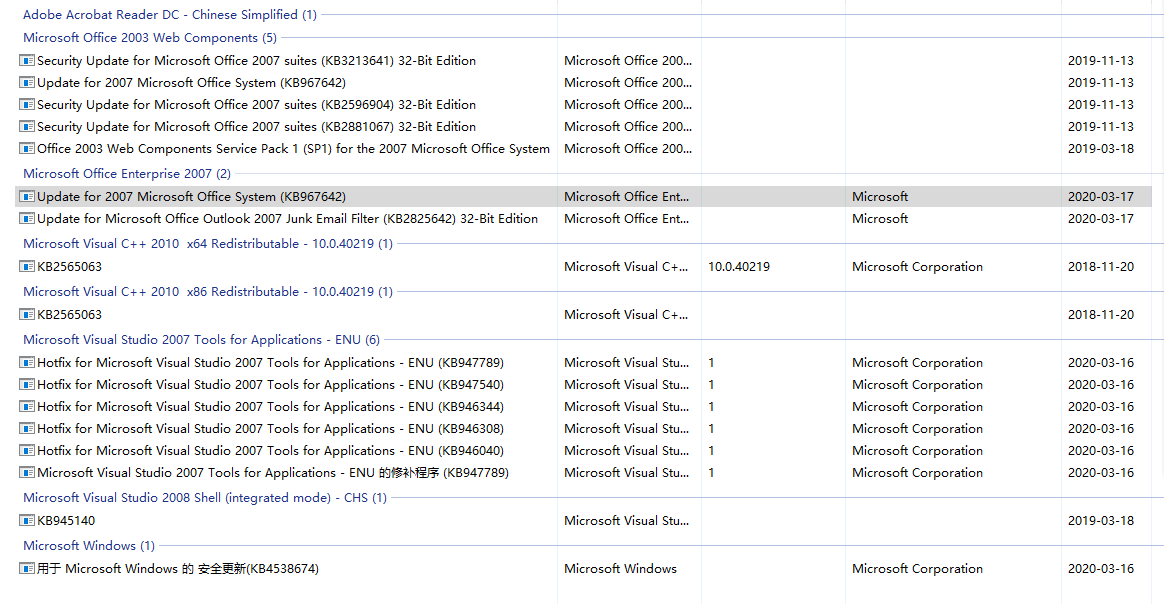Image resolution: width=1164 pixels, height=604 pixels.
Task: Select Security Update for Office 2007 suites (KB3213641)
Action: point(256,61)
